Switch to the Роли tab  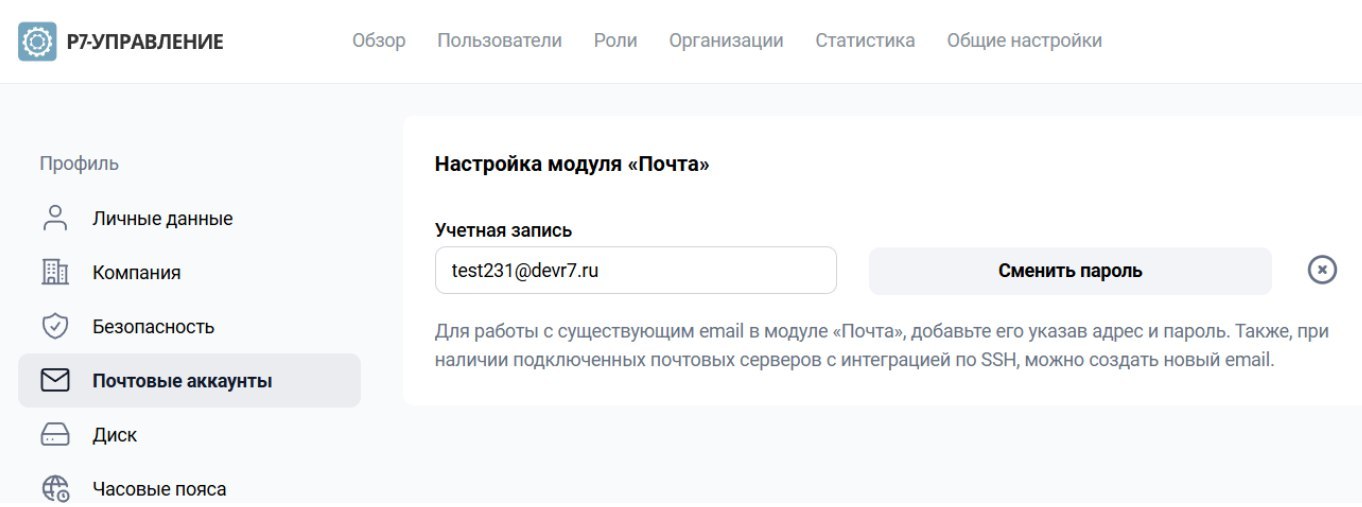pos(615,41)
